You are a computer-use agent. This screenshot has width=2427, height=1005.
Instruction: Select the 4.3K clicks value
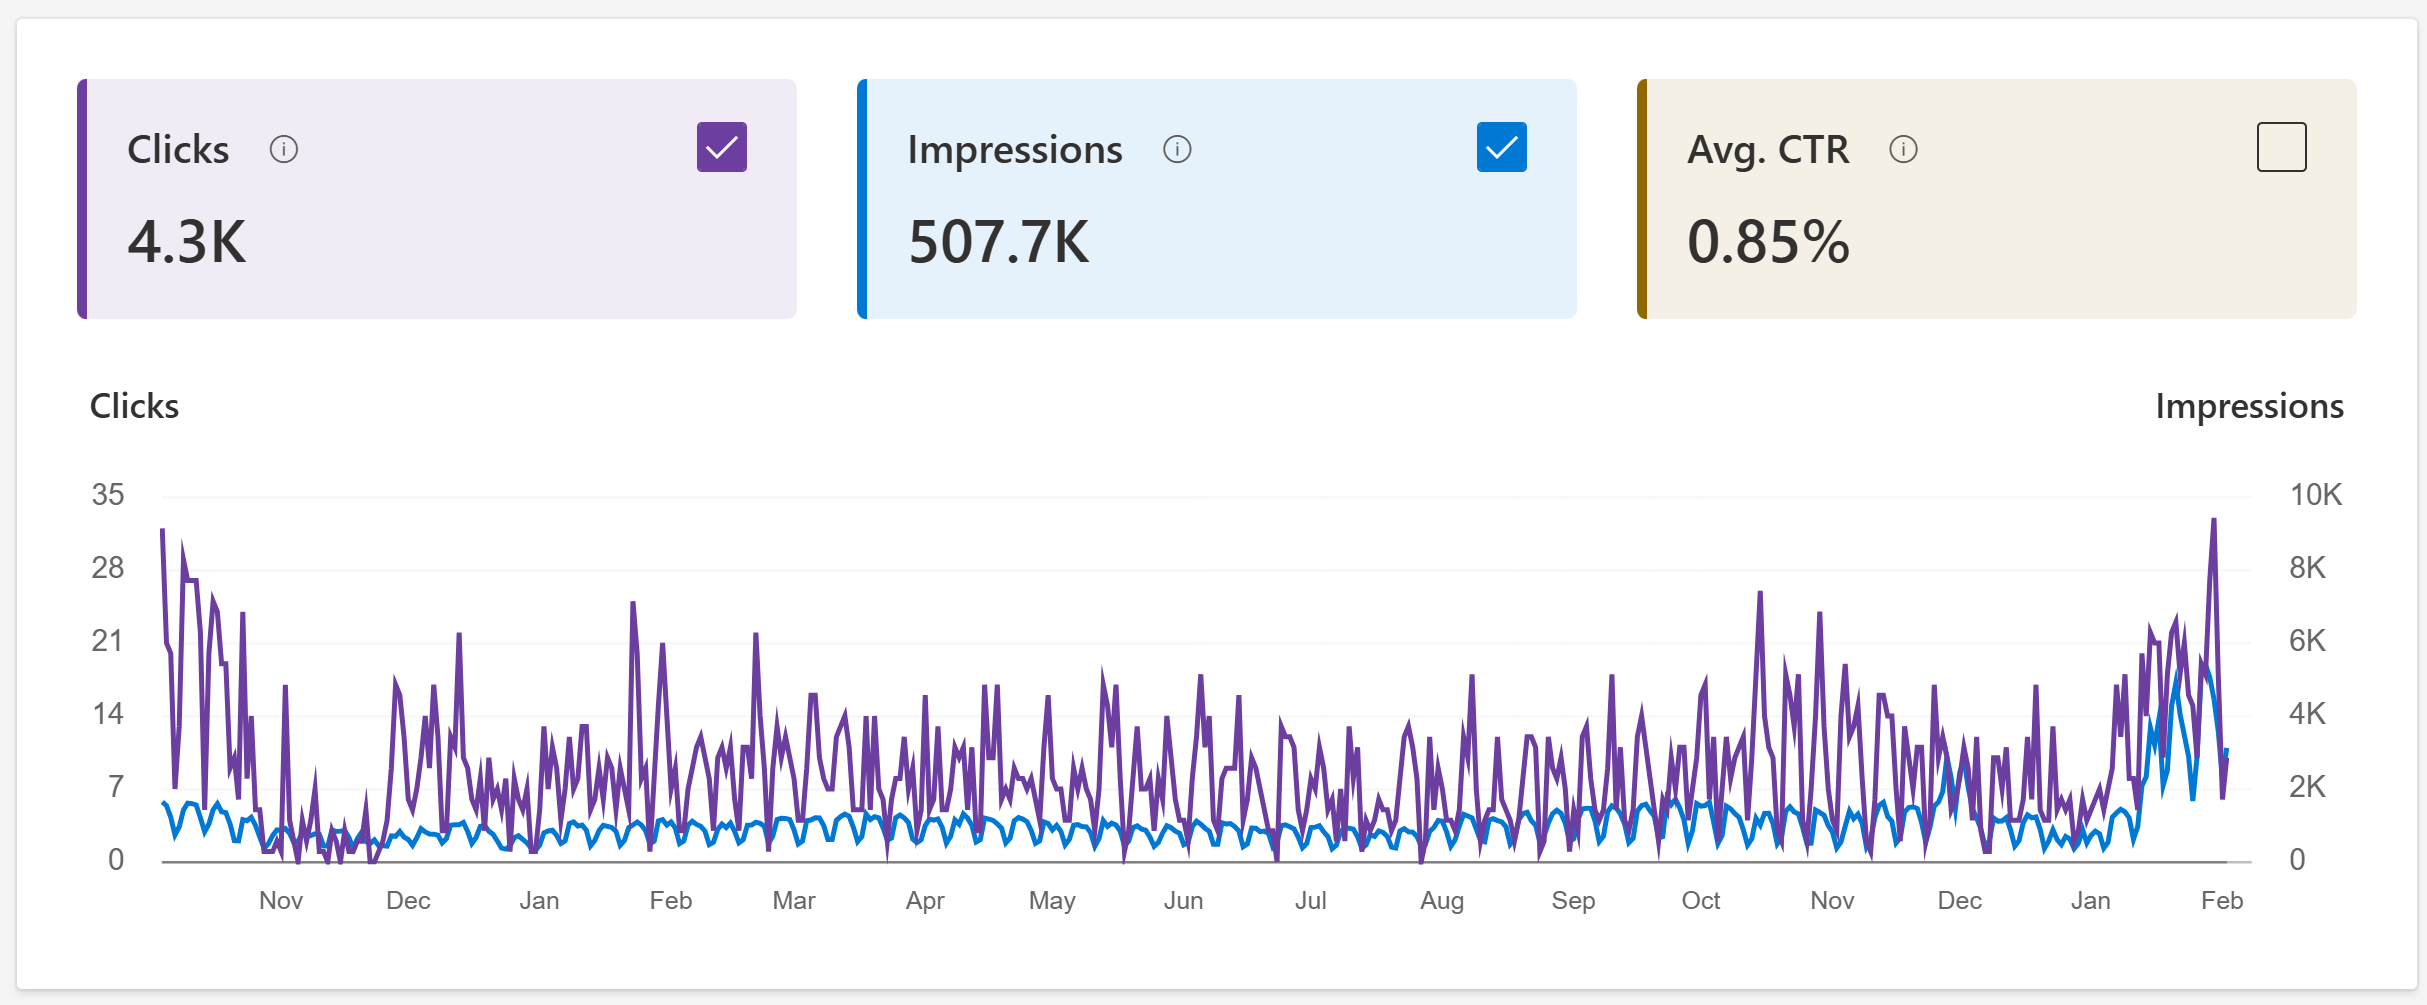187,242
